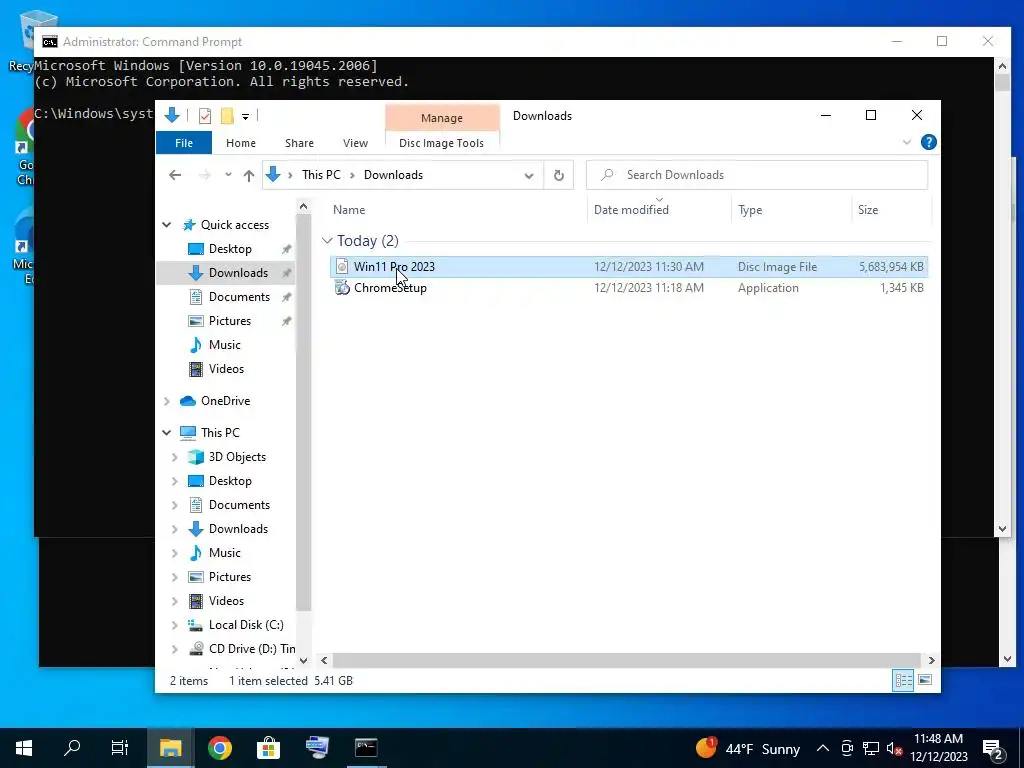
Task: Launch Google Chrome from taskbar
Action: click(x=219, y=748)
